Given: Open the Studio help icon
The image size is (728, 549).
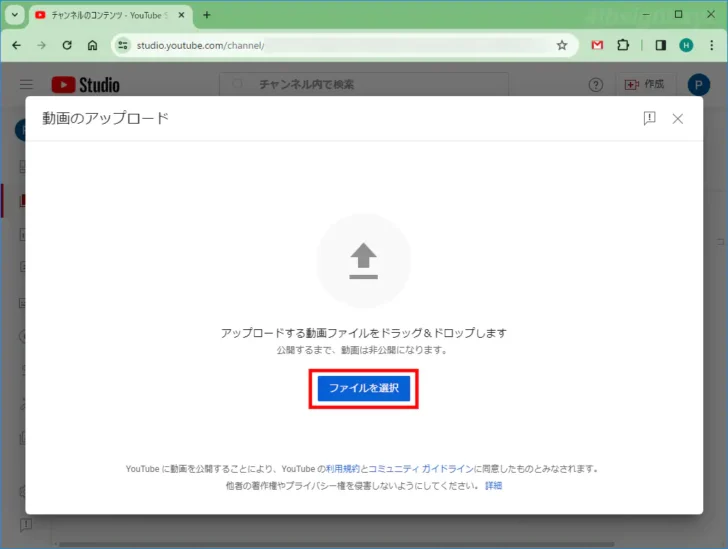Looking at the screenshot, I should coord(596,85).
